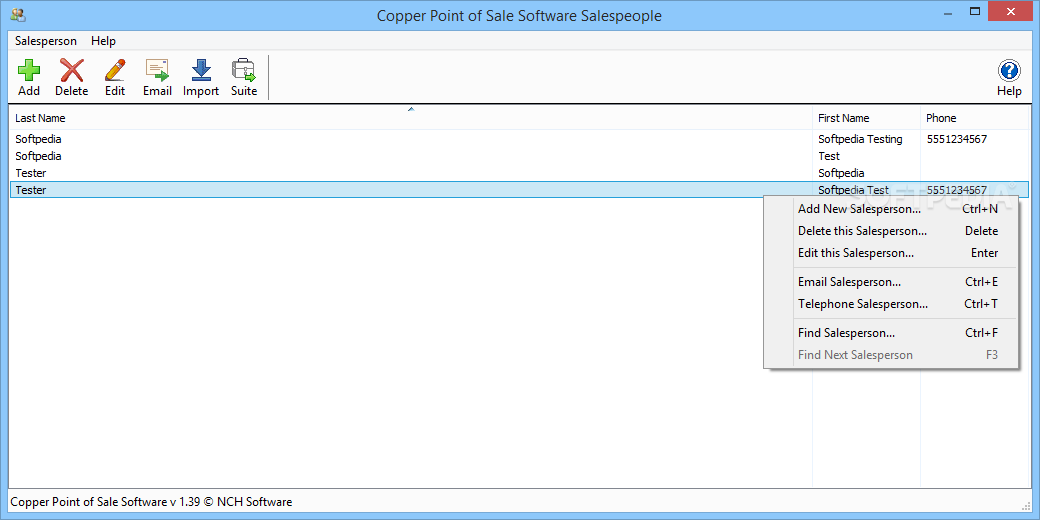1040x520 pixels.
Task: Maximize the Salespeople window
Action: 974,11
